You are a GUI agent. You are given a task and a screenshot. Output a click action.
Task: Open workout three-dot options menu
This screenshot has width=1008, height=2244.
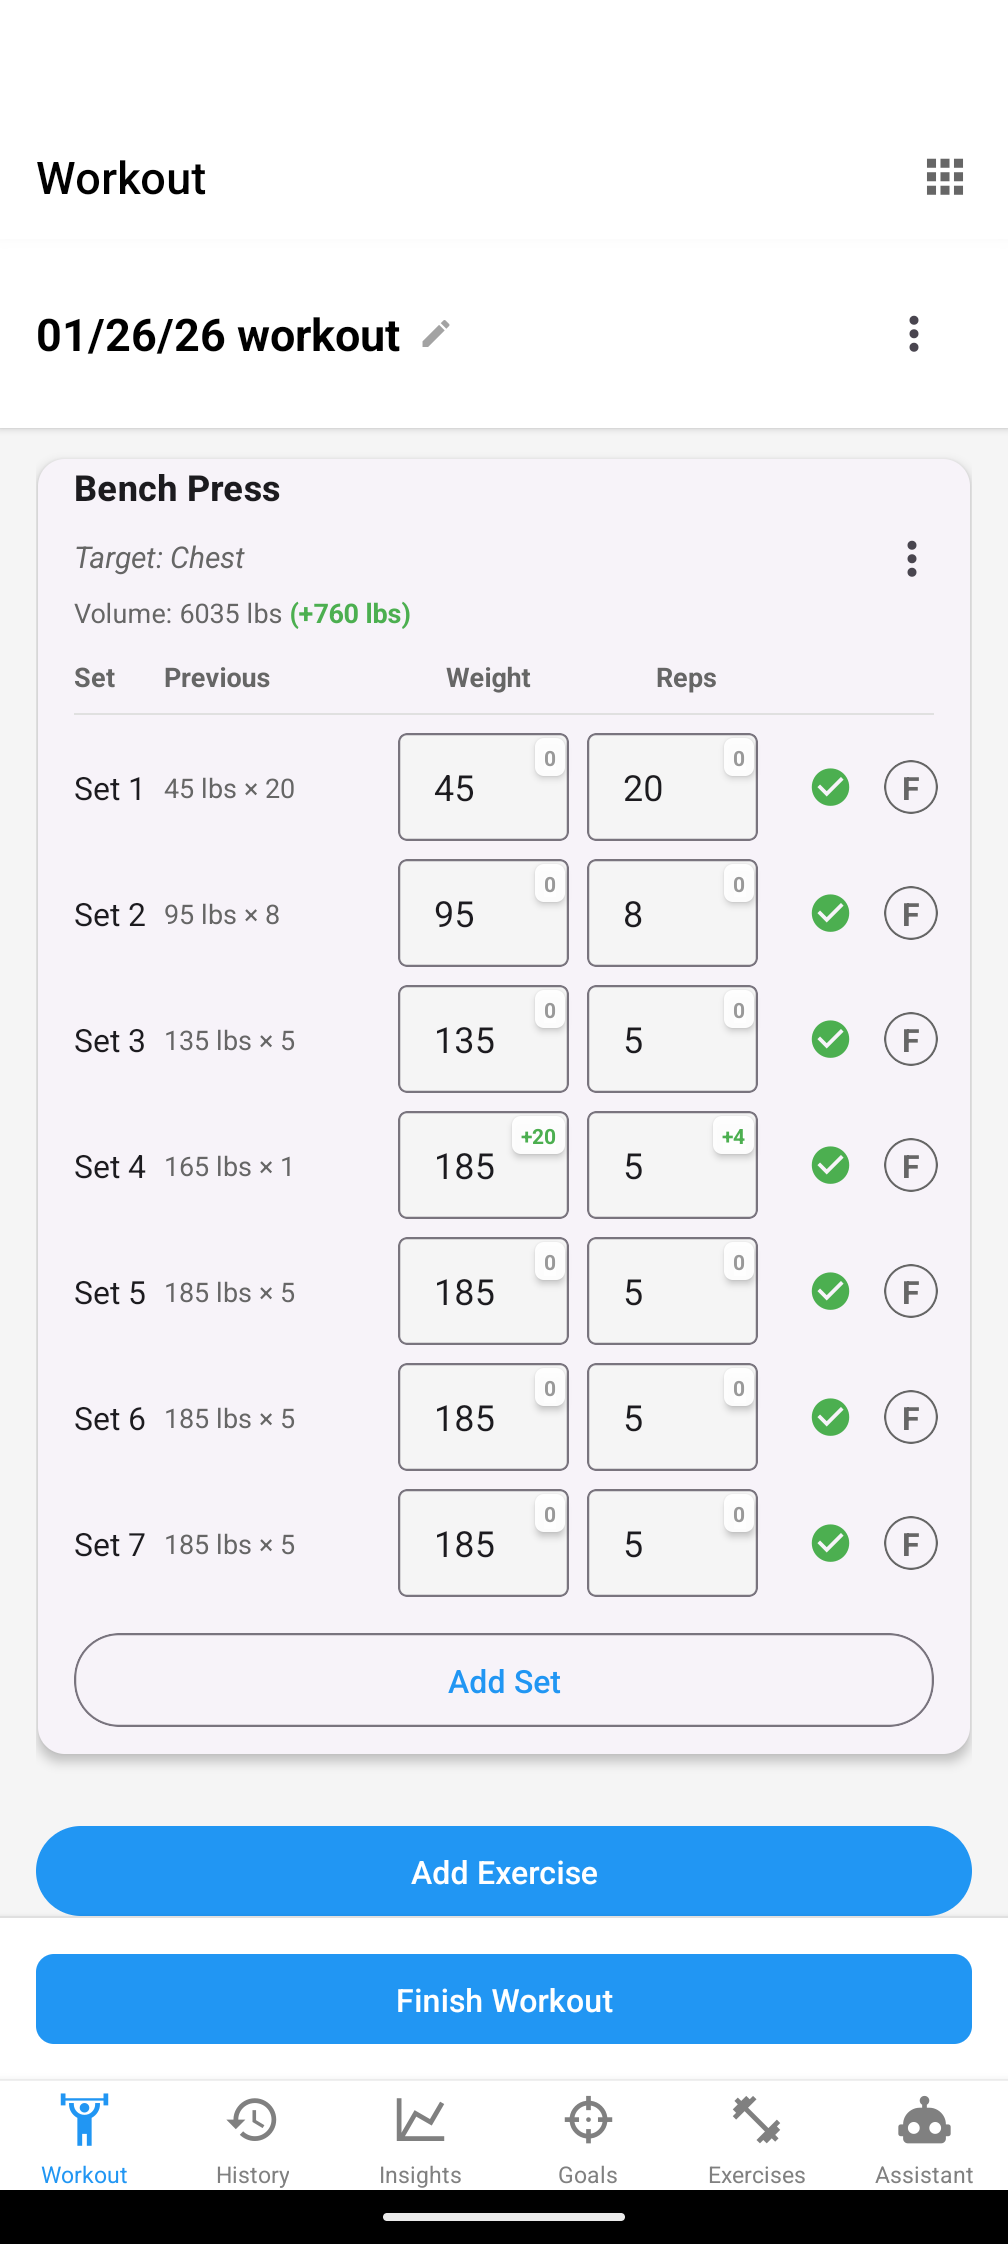913,334
